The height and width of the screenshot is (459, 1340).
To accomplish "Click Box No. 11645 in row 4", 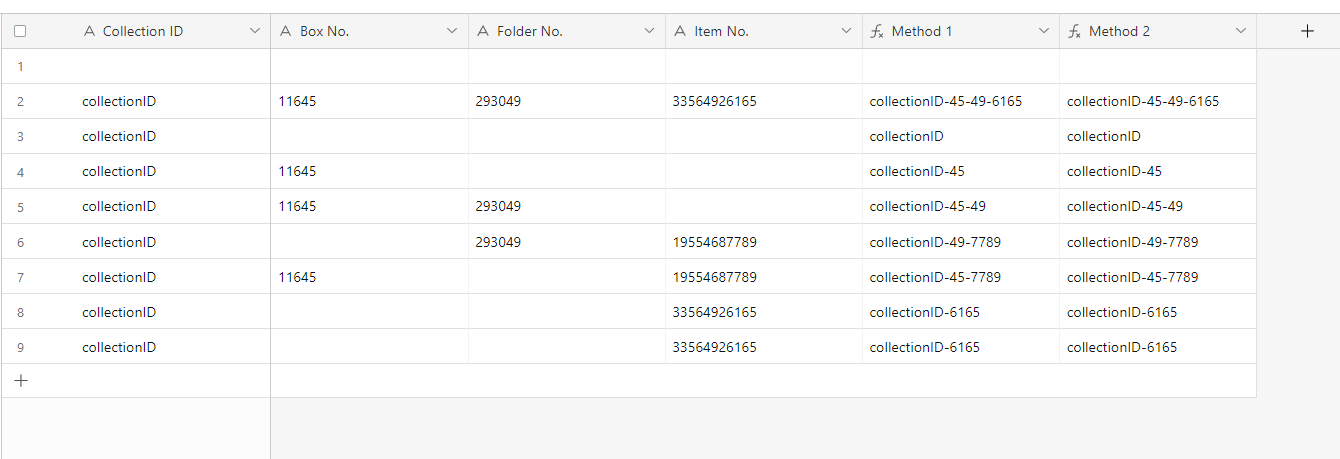I will [297, 171].
